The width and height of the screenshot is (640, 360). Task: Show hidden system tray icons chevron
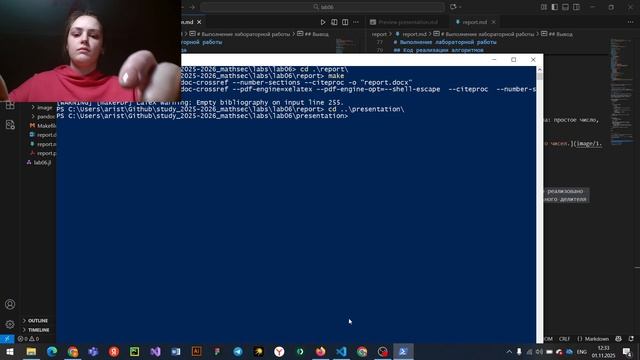pyautogui.click(x=509, y=351)
